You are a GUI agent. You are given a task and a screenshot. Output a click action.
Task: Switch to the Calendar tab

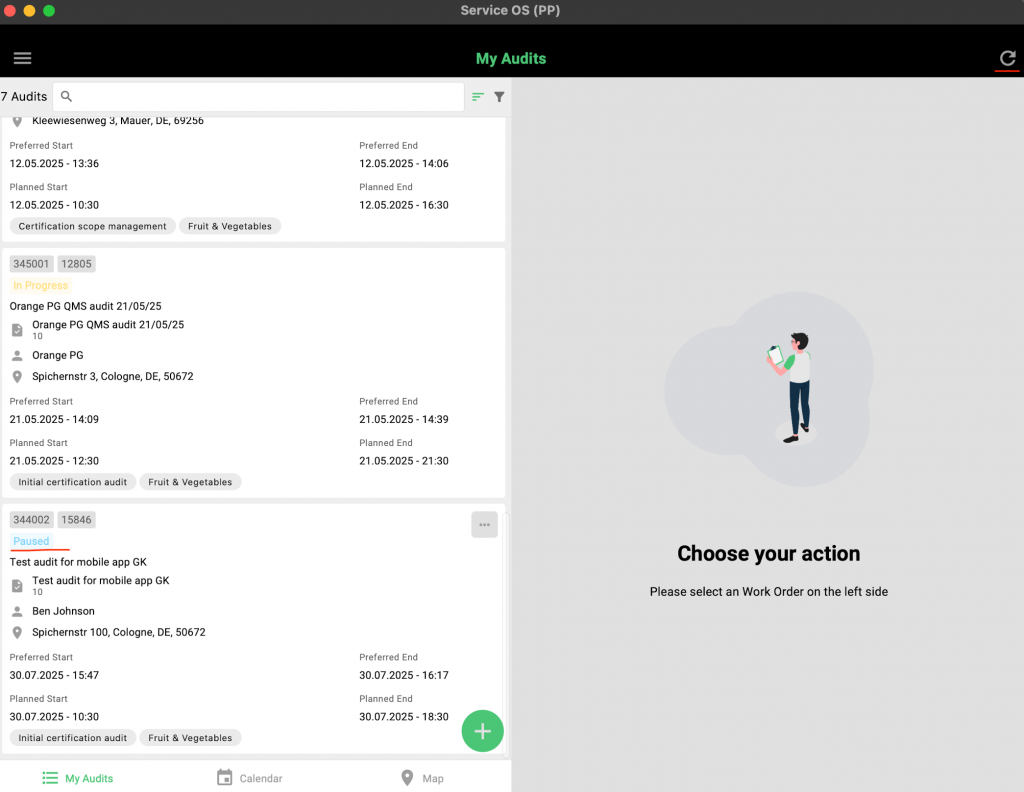tap(250, 778)
